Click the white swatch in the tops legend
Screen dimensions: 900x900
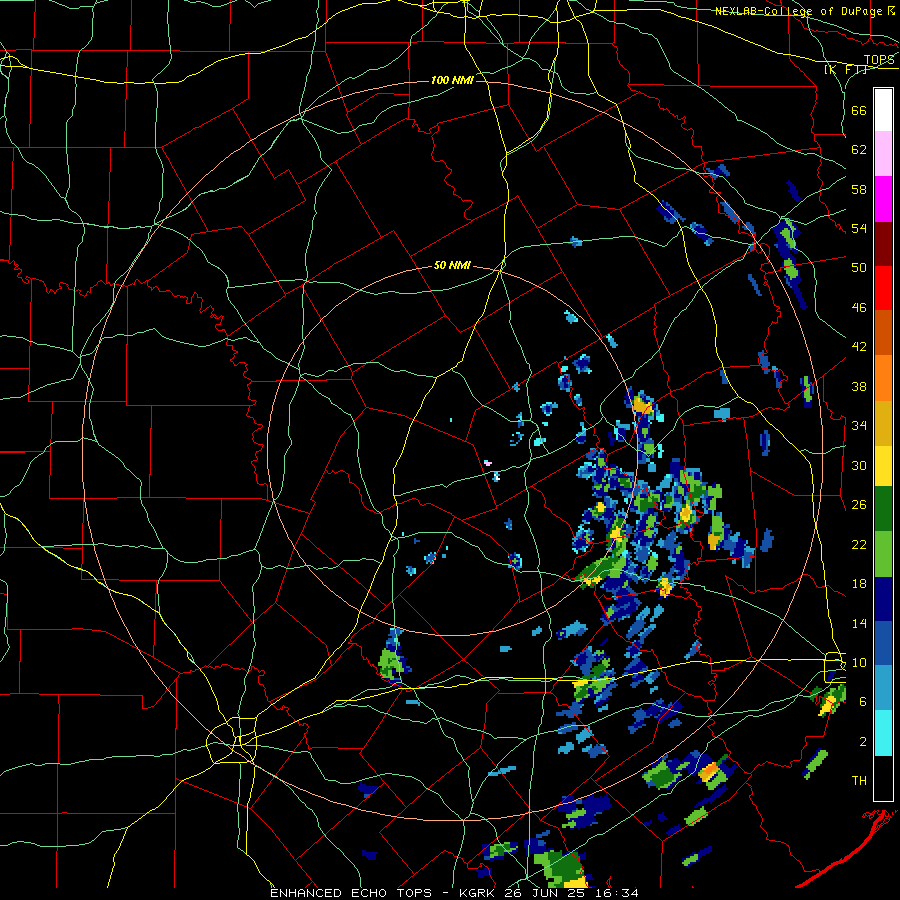pyautogui.click(x=883, y=110)
